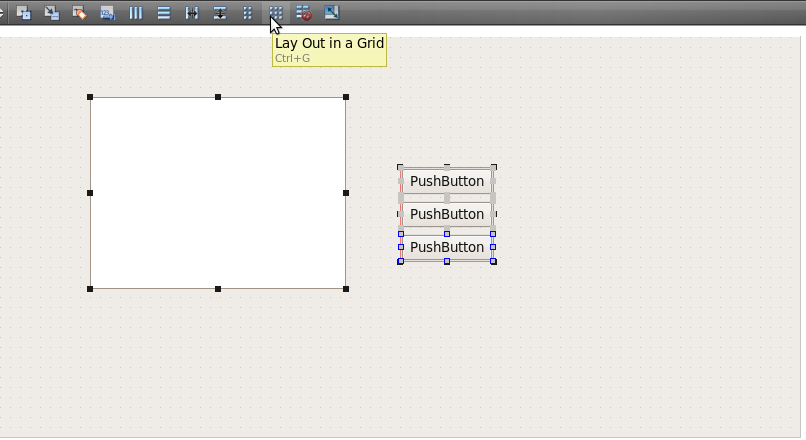Select the top PushButton in the layout

click(447, 181)
